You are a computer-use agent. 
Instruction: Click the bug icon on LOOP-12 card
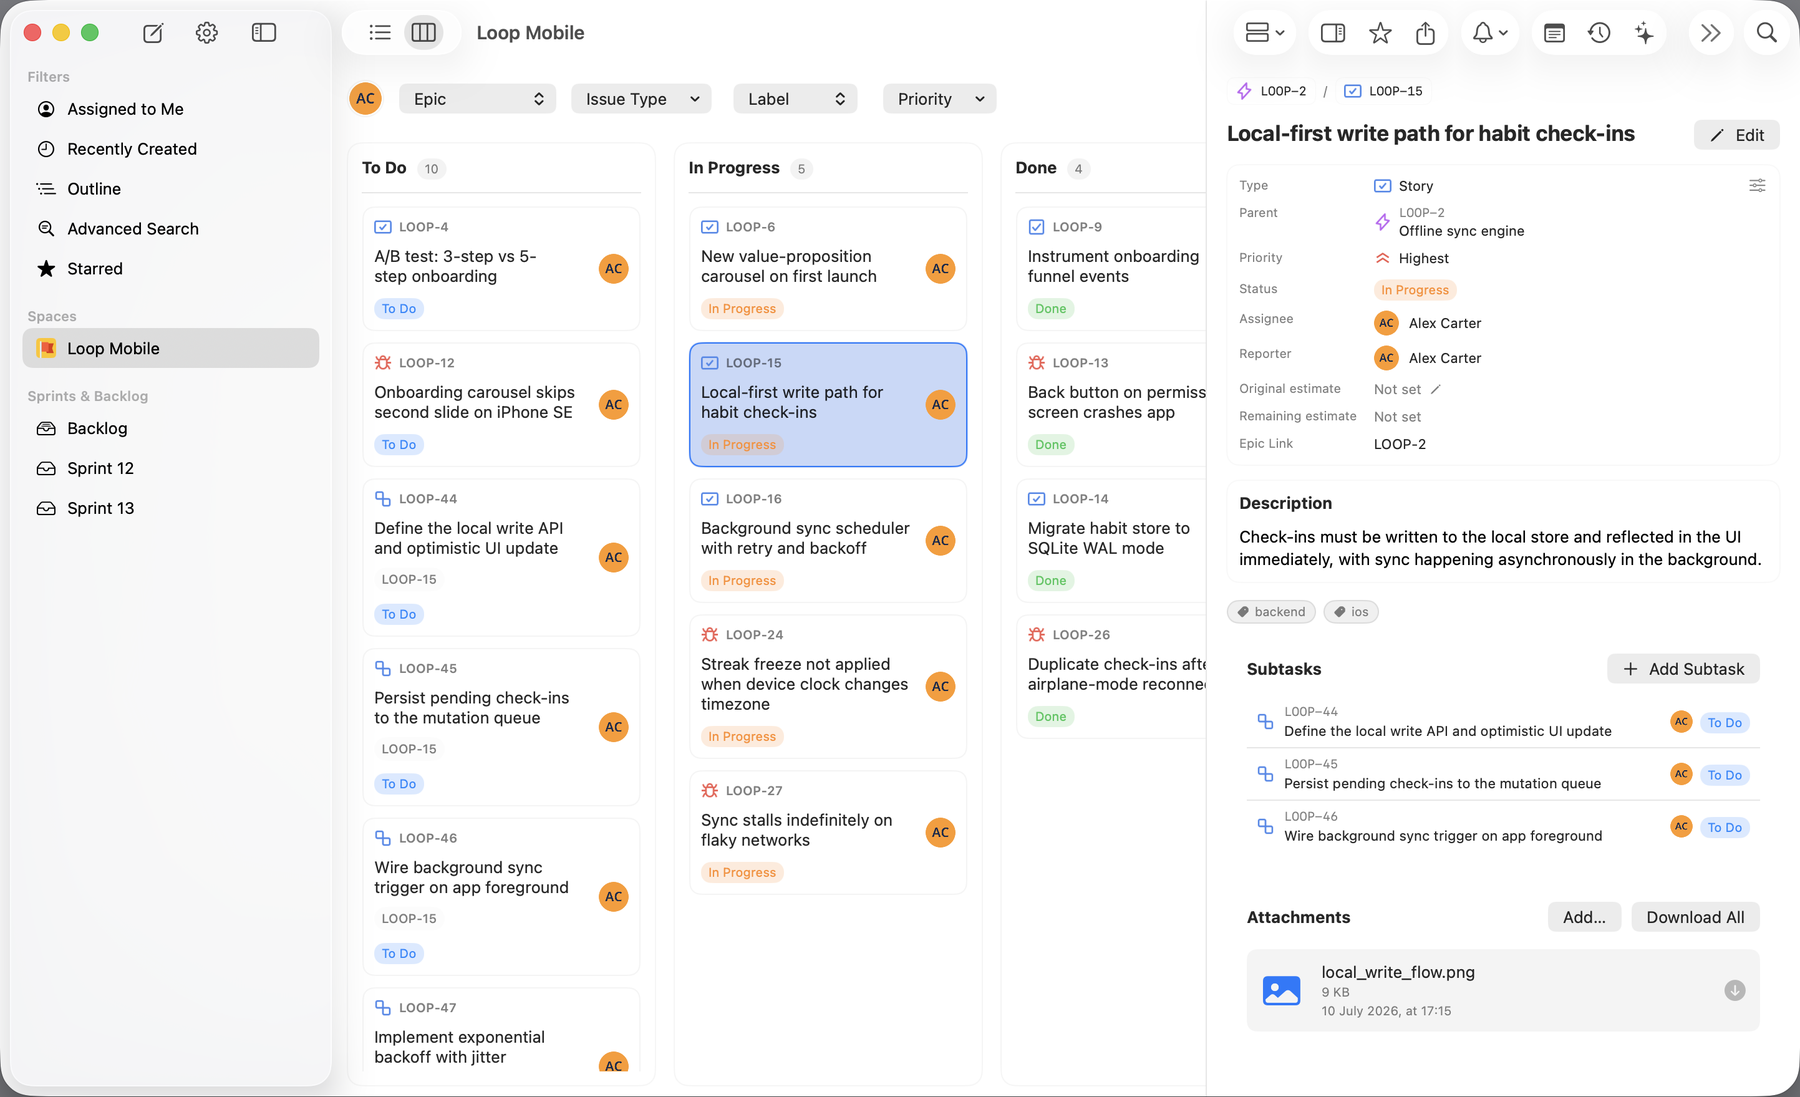click(383, 363)
